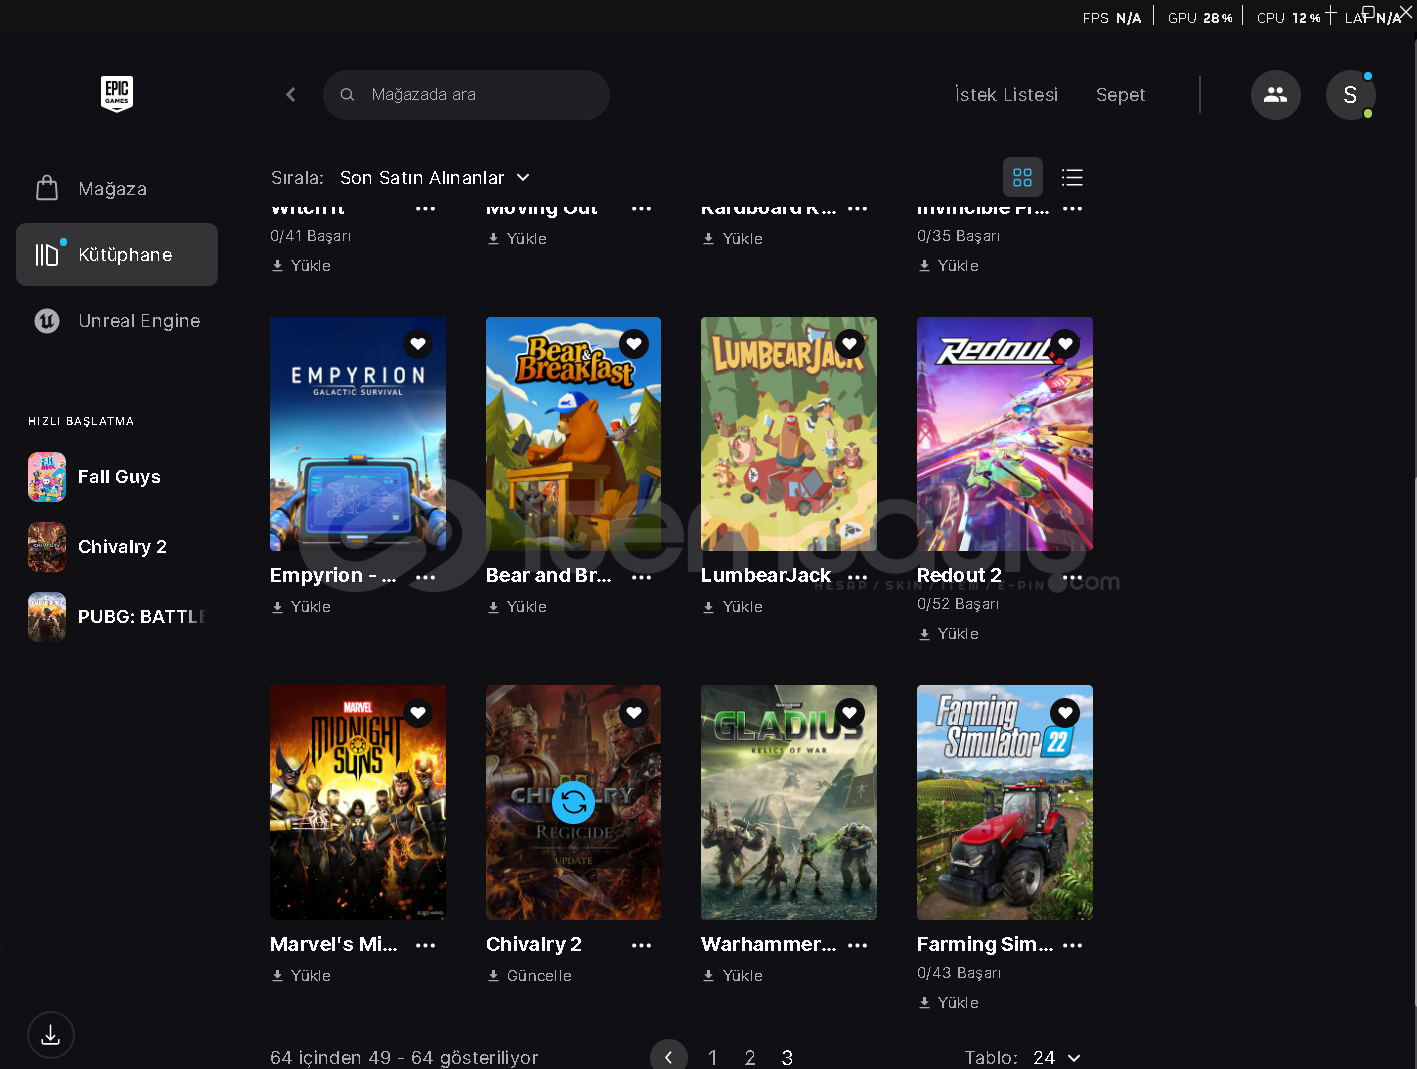Toggle favorite heart on Bear and Breakfast
The image size is (1417, 1069).
pyautogui.click(x=634, y=344)
